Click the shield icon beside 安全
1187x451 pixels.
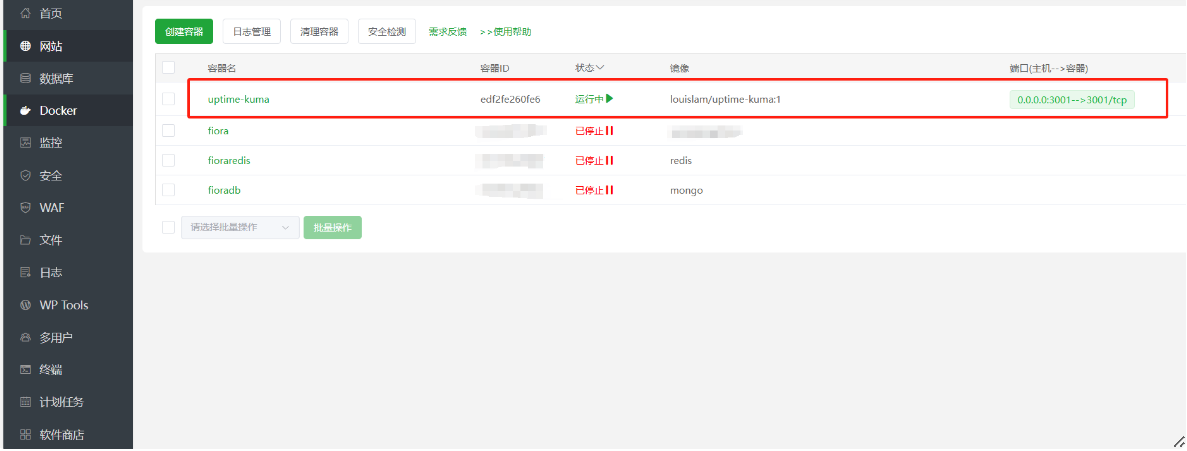[26, 176]
